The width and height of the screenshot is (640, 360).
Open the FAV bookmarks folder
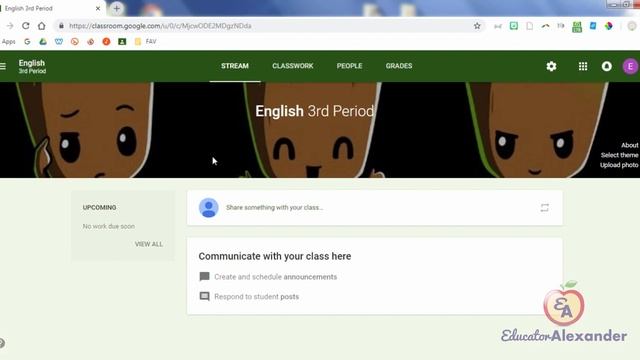tap(146, 42)
